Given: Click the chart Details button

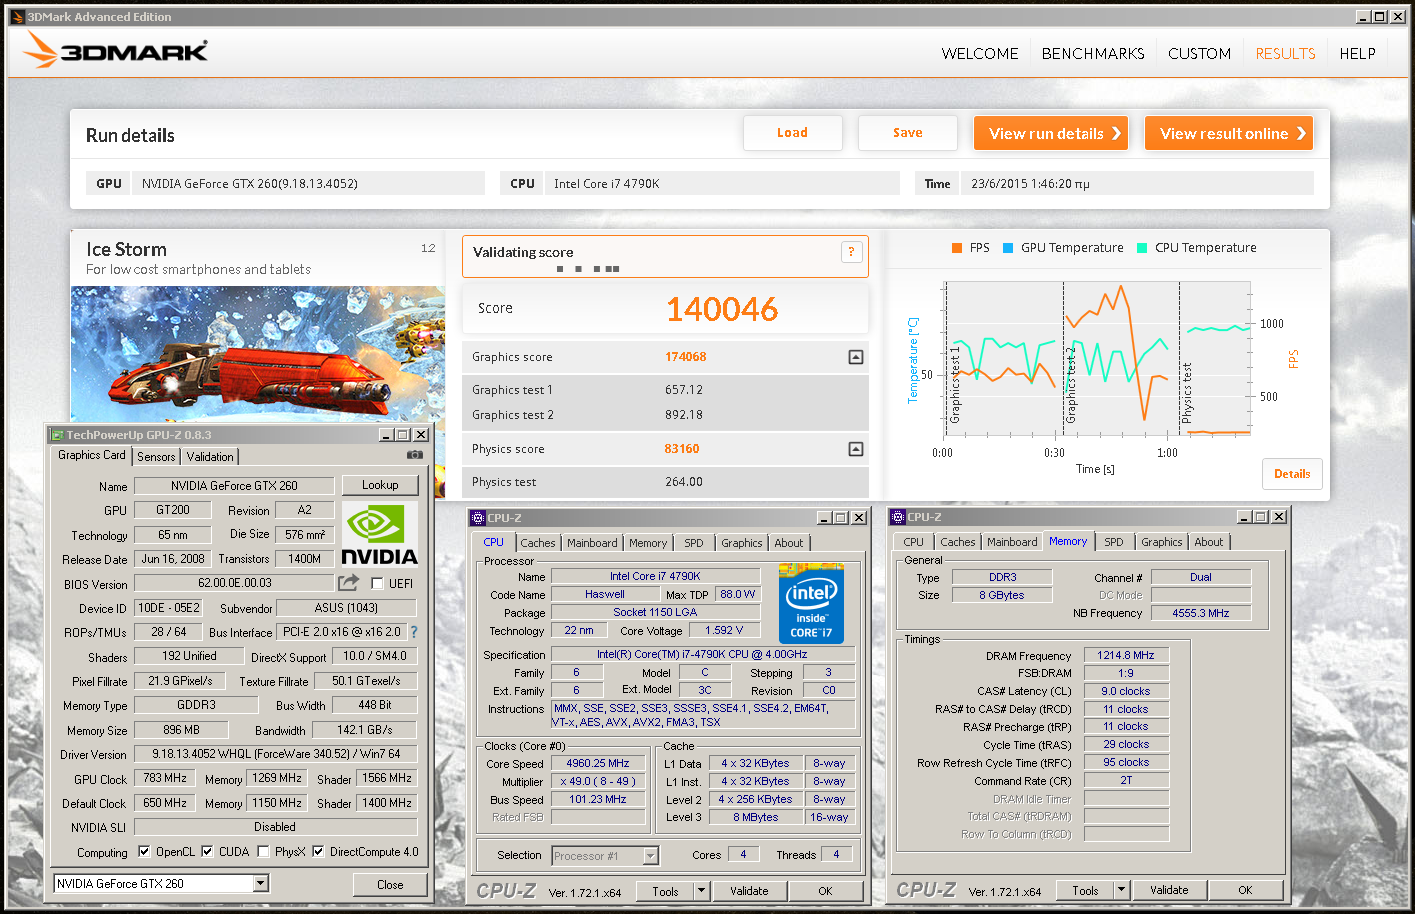Looking at the screenshot, I should tap(1292, 474).
